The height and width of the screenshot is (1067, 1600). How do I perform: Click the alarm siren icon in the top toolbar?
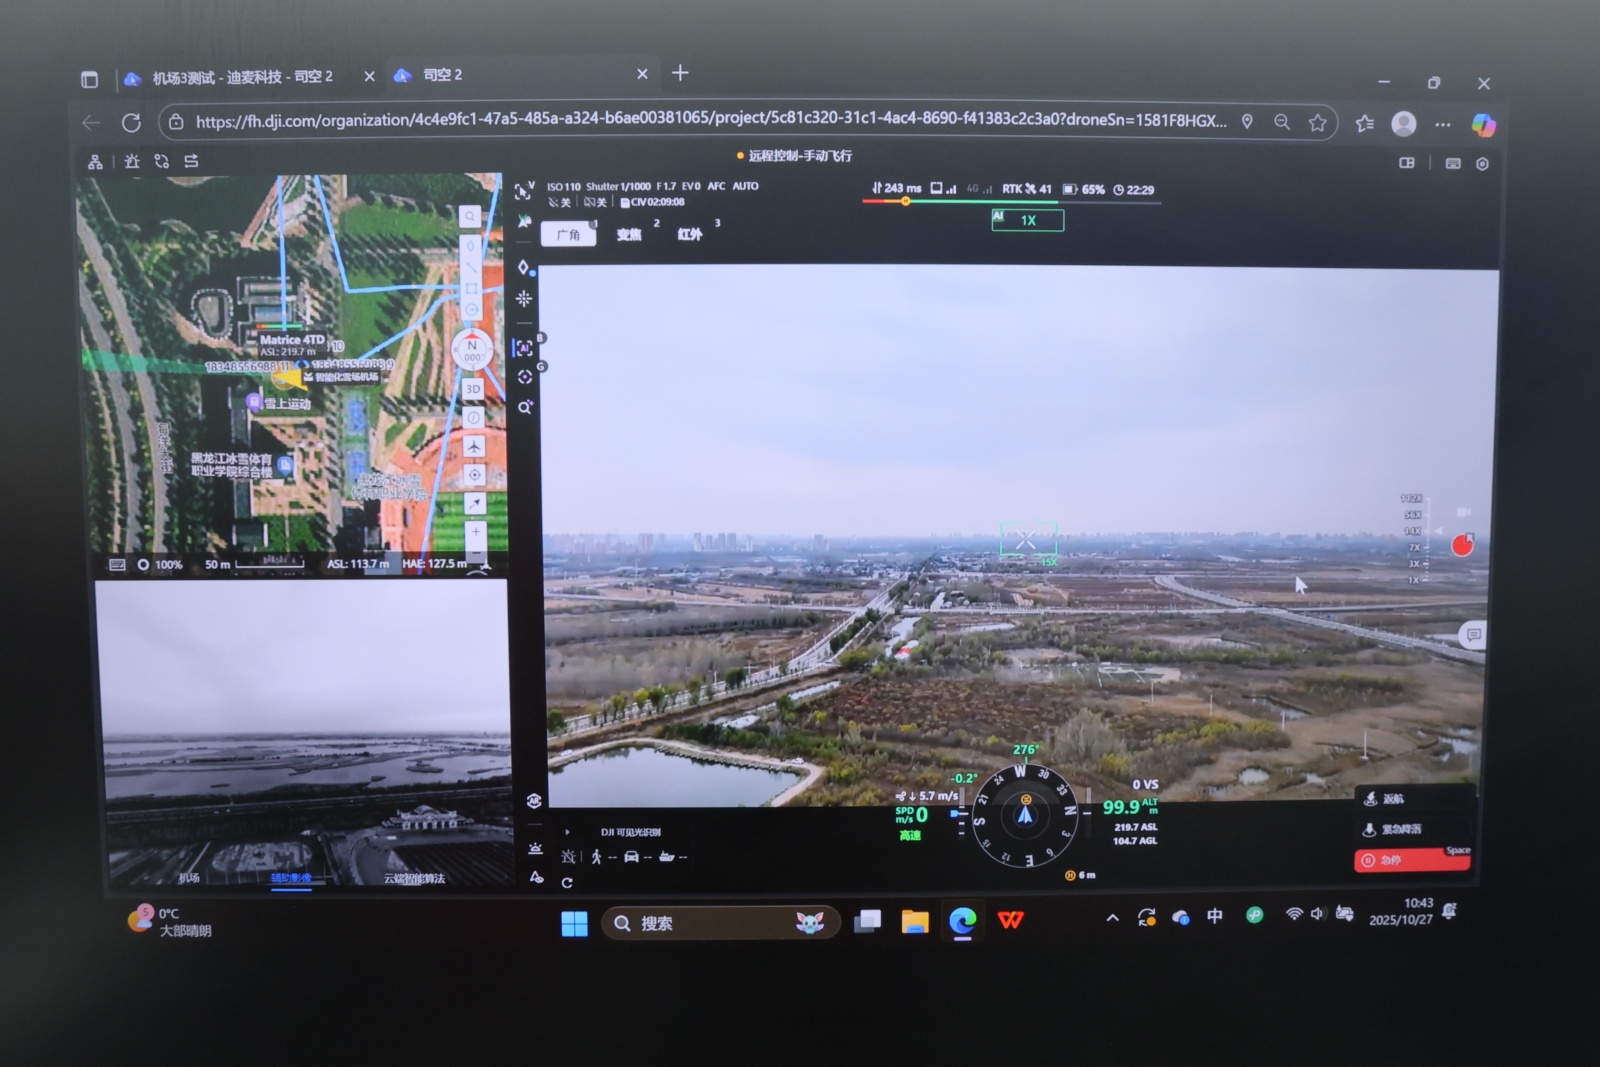pyautogui.click(x=132, y=161)
